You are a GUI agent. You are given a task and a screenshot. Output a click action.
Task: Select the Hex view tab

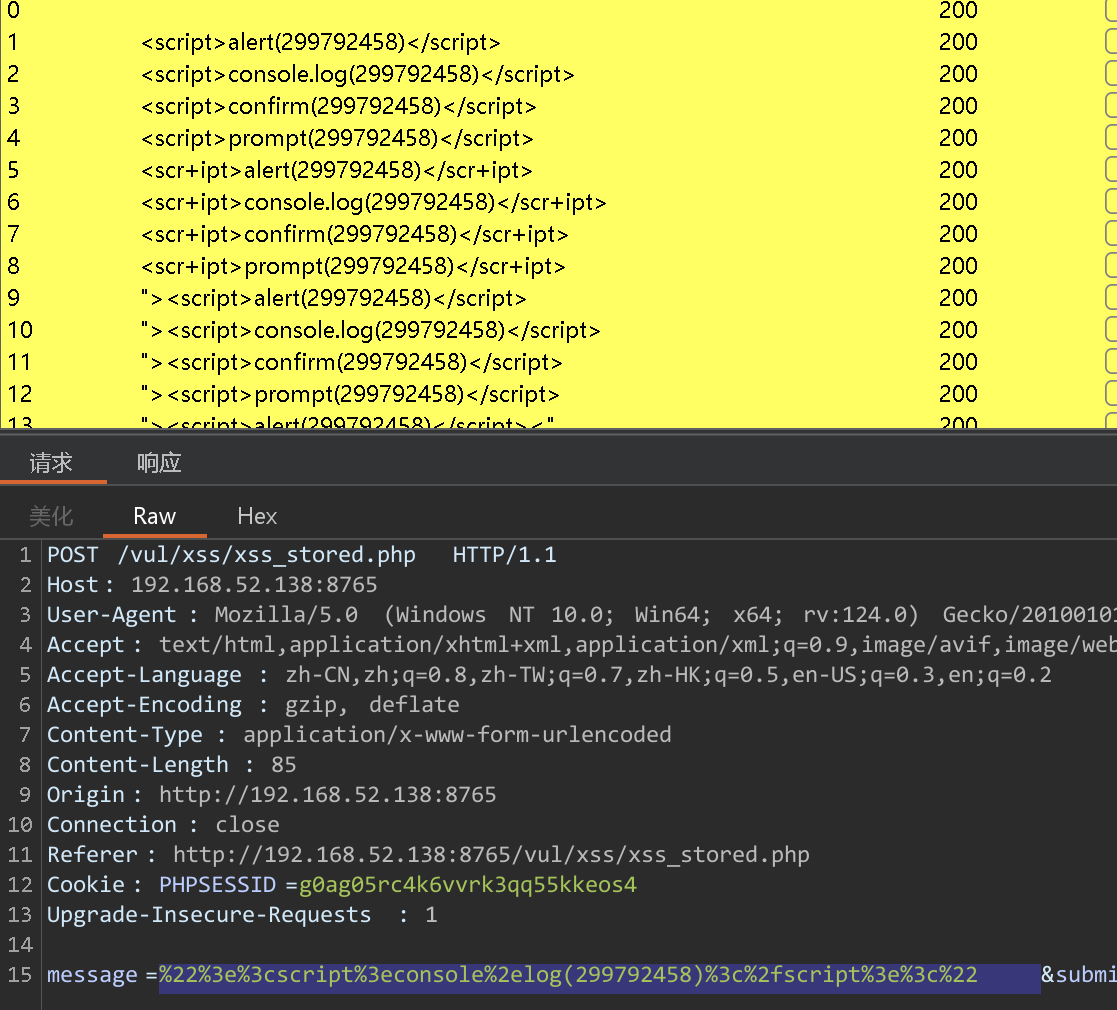pos(257,516)
